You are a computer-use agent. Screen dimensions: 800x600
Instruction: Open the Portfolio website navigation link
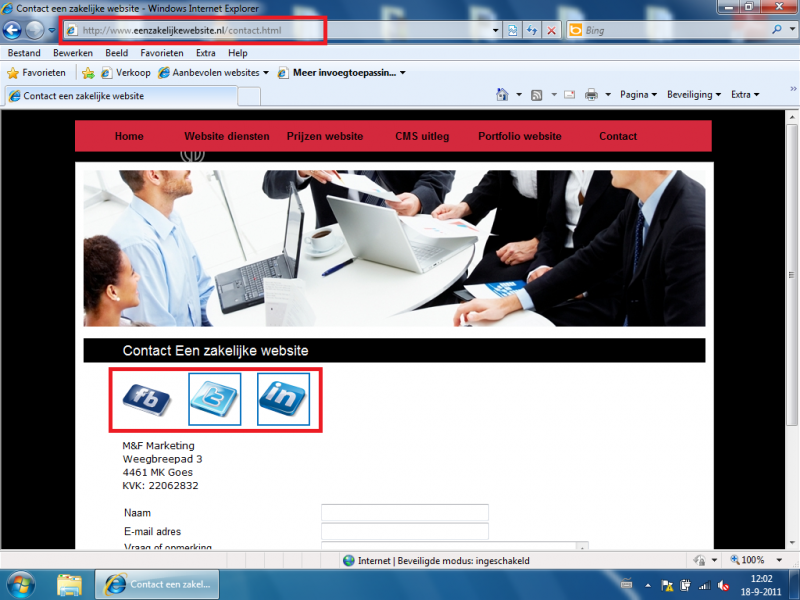pos(520,136)
